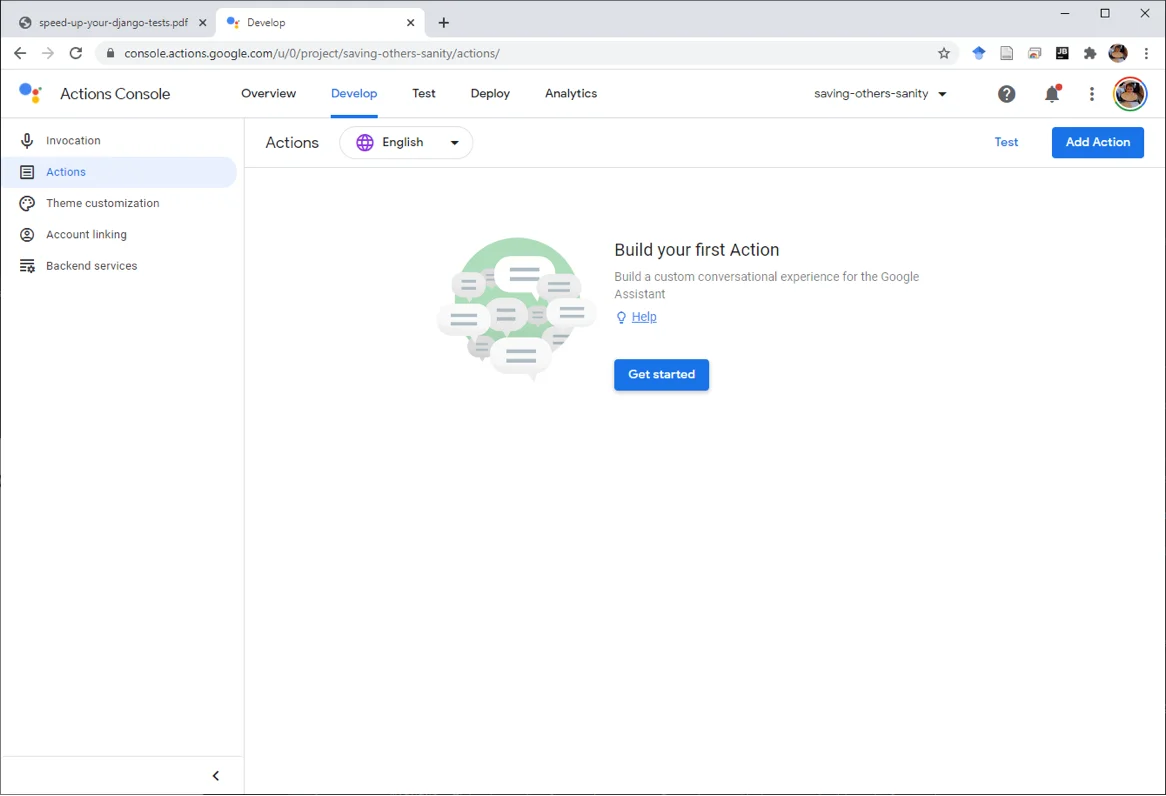Click the browser forward arrow
The height and width of the screenshot is (796, 1166).
48,53
